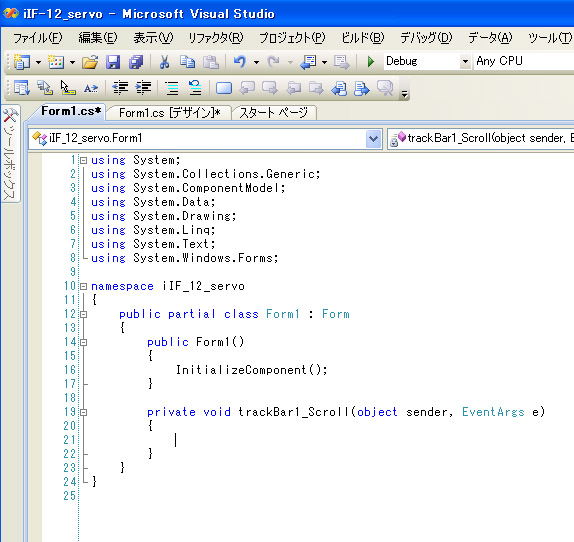Click the Copy icon in toolbar
This screenshot has height=542, width=574.
click(x=188, y=62)
